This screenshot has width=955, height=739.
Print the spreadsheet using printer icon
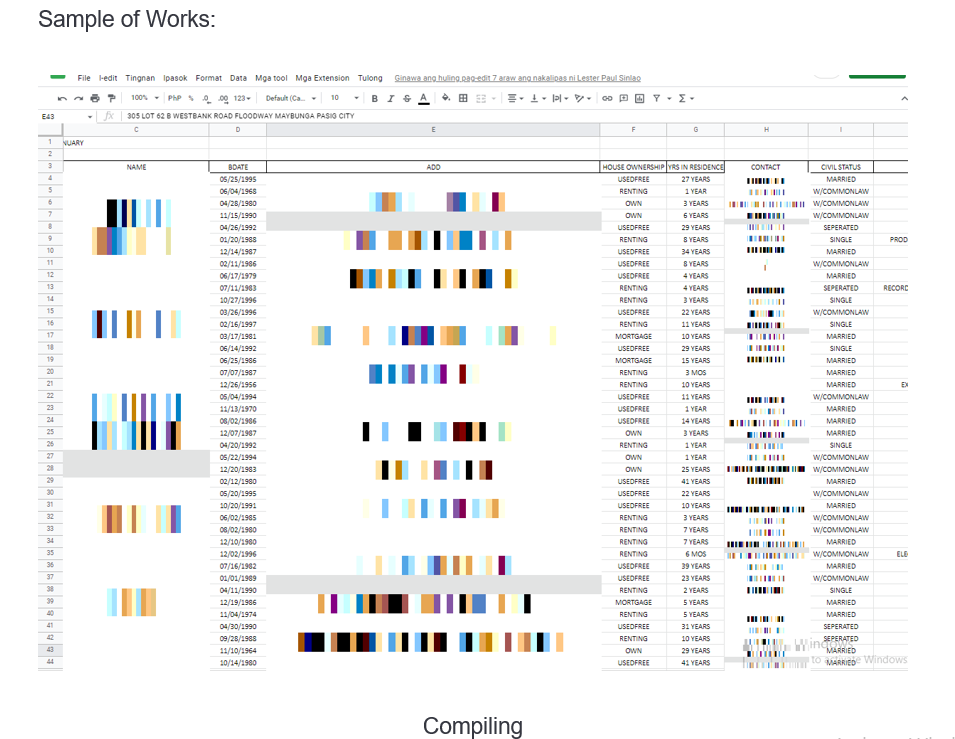click(x=94, y=98)
